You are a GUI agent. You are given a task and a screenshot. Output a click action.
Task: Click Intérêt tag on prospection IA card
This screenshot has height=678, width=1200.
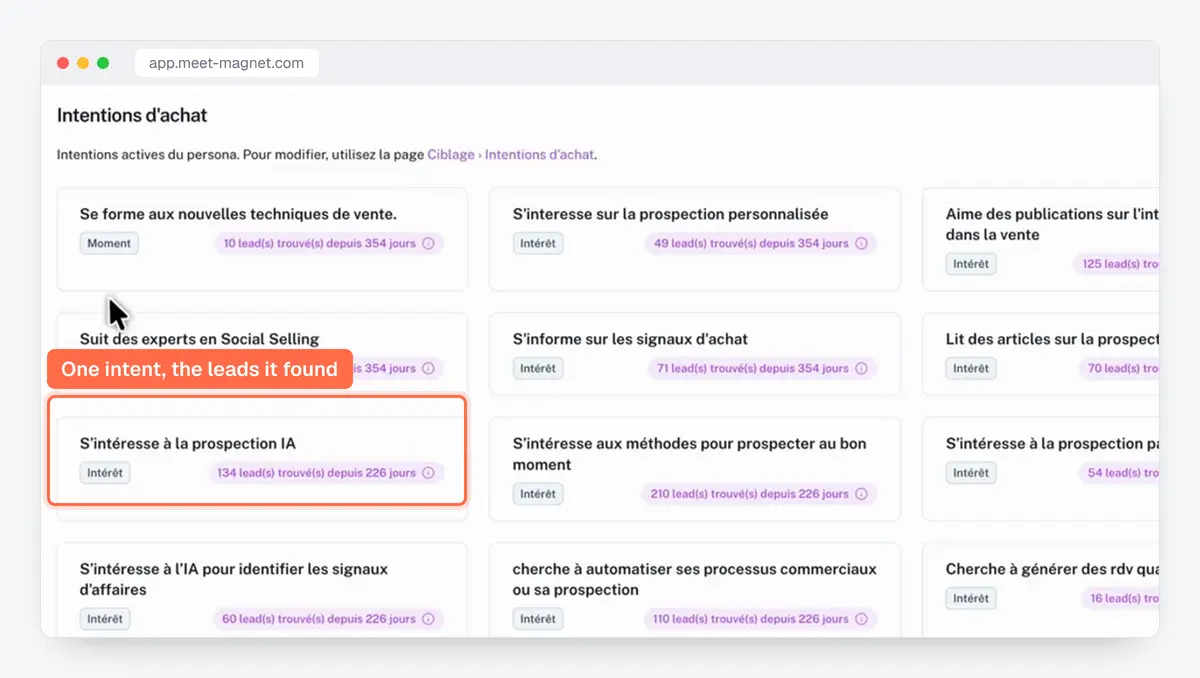pyautogui.click(x=105, y=473)
